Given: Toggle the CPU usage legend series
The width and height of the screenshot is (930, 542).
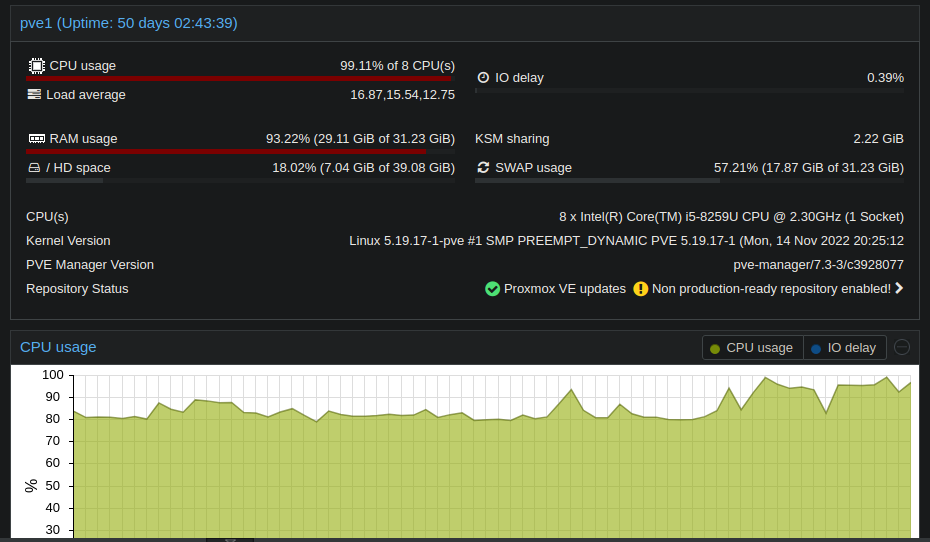Looking at the screenshot, I should coord(753,347).
